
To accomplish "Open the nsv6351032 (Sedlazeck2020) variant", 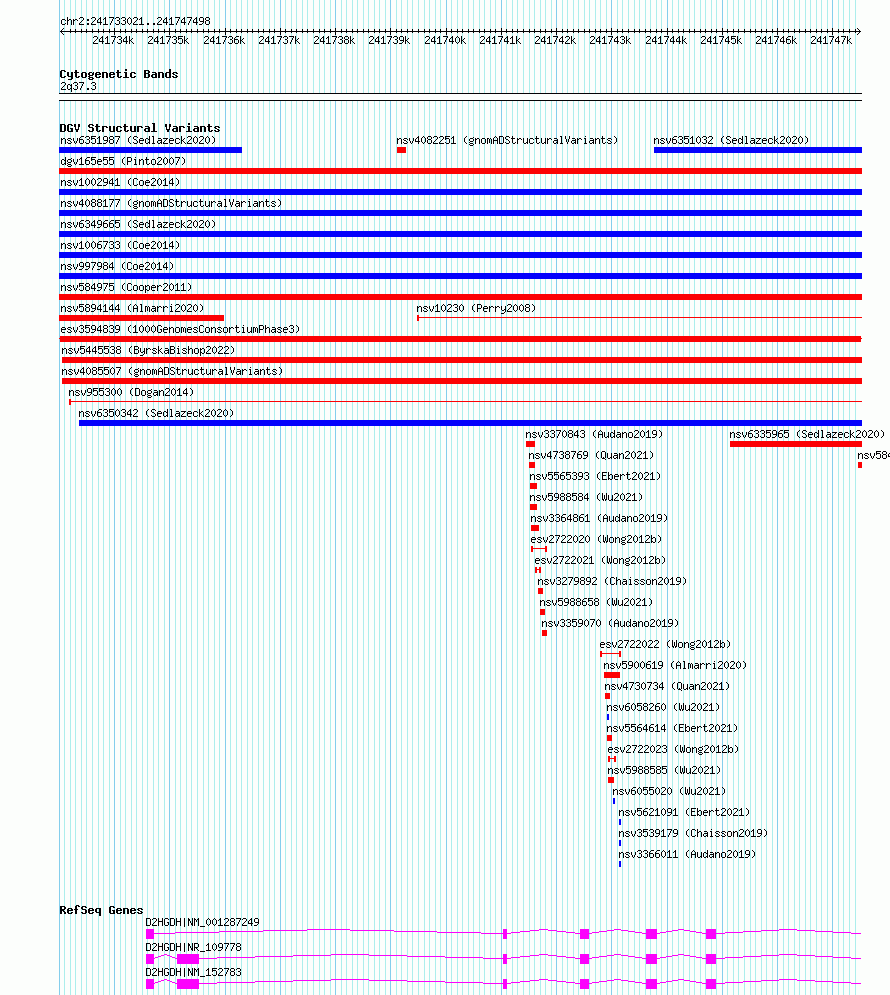I will tap(731, 140).
